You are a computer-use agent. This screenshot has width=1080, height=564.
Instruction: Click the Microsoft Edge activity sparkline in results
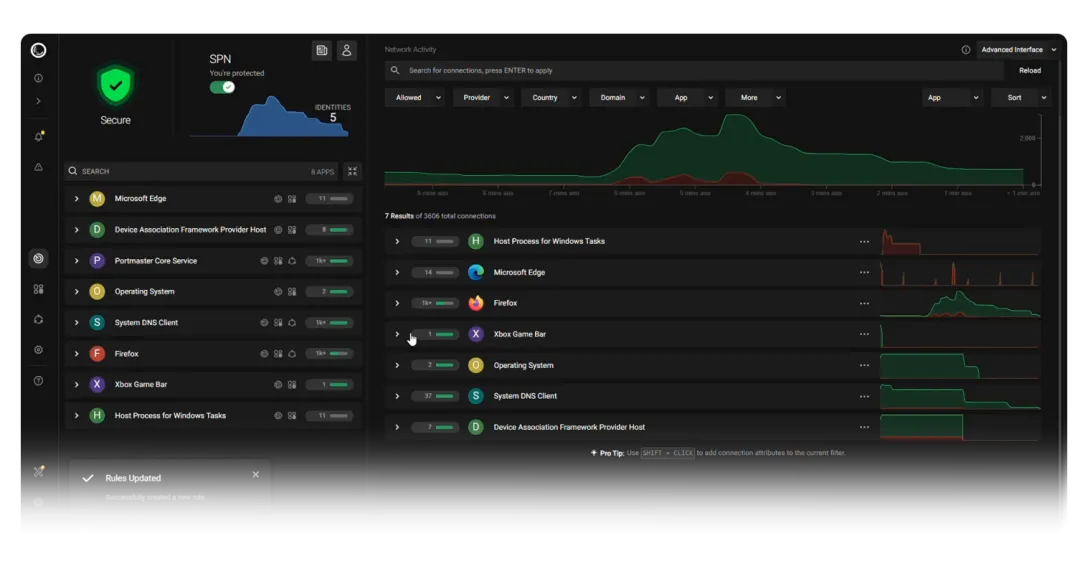(x=960, y=273)
